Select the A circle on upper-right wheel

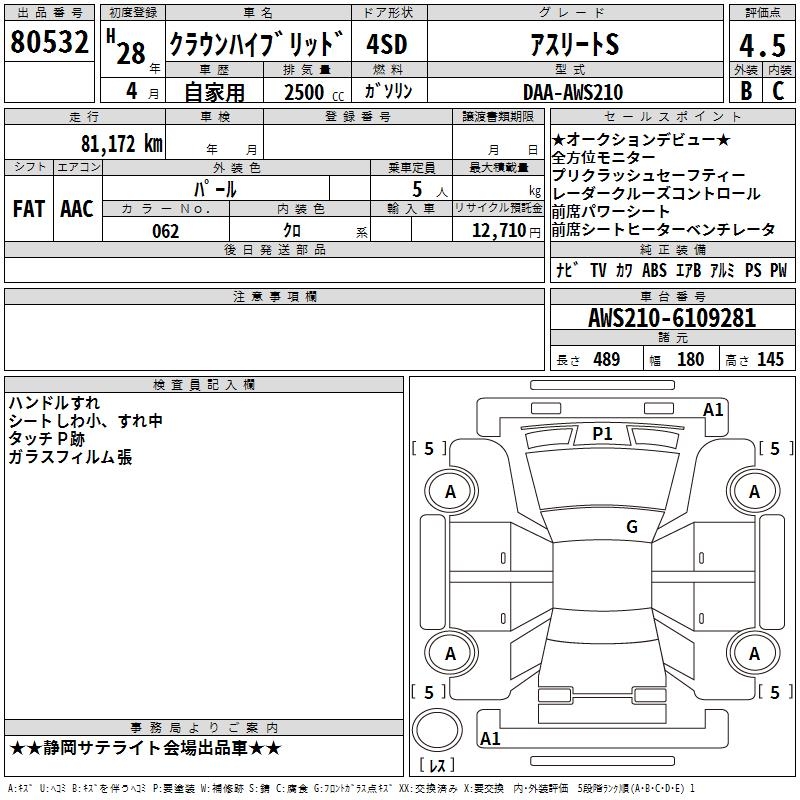click(754, 491)
